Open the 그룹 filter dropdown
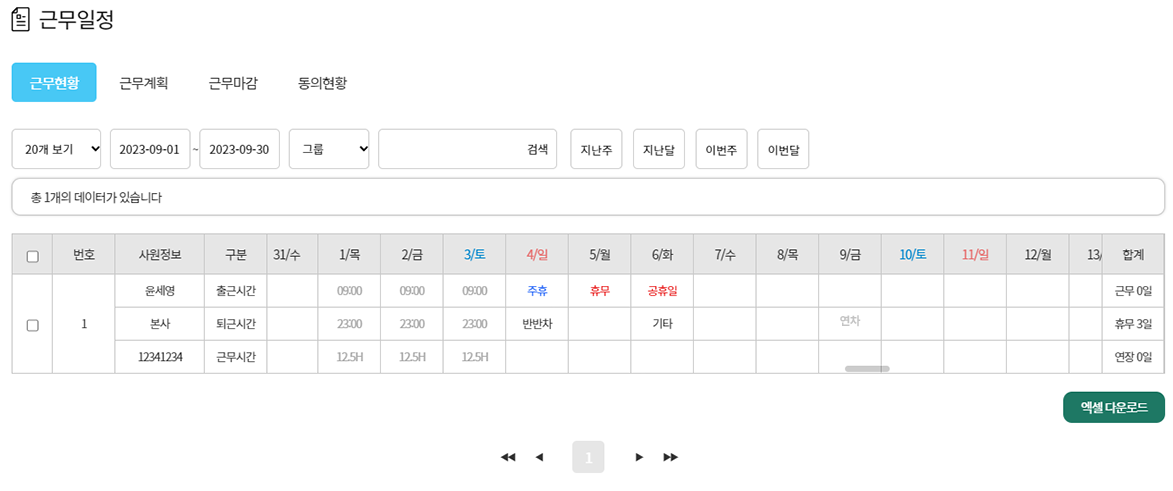Screen dimensions: 1173x491 [329, 149]
